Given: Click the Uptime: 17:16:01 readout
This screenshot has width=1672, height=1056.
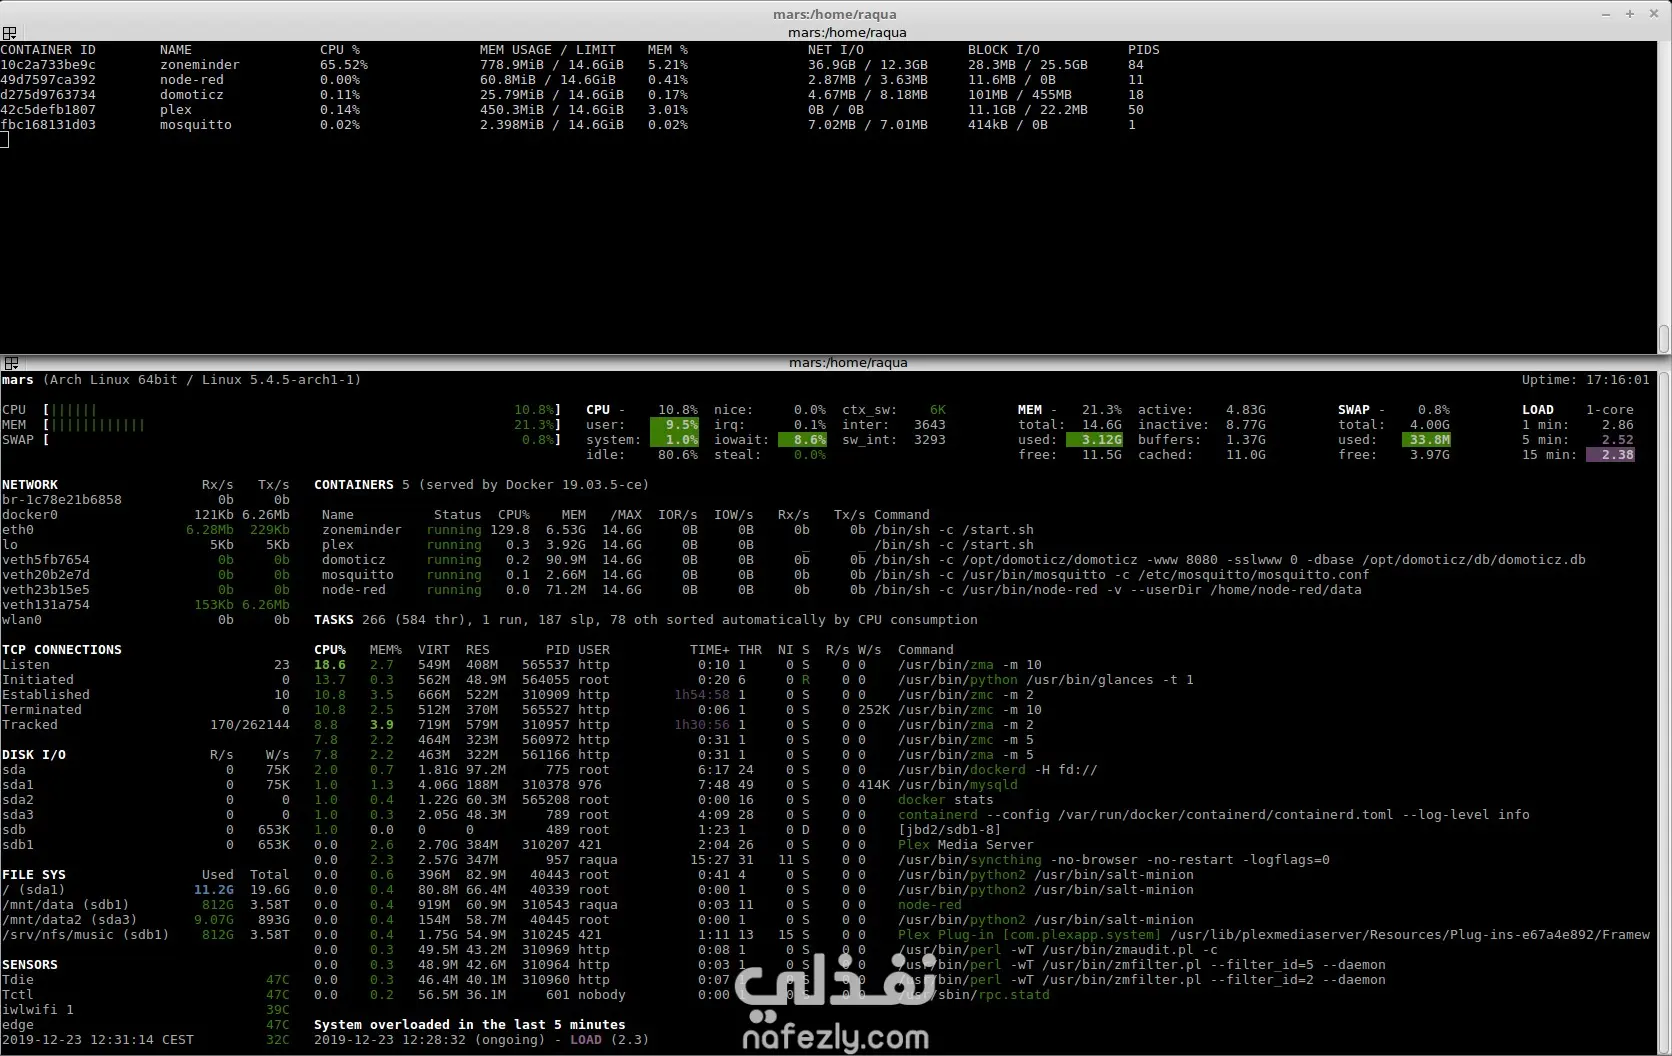Looking at the screenshot, I should pyautogui.click(x=1586, y=380).
